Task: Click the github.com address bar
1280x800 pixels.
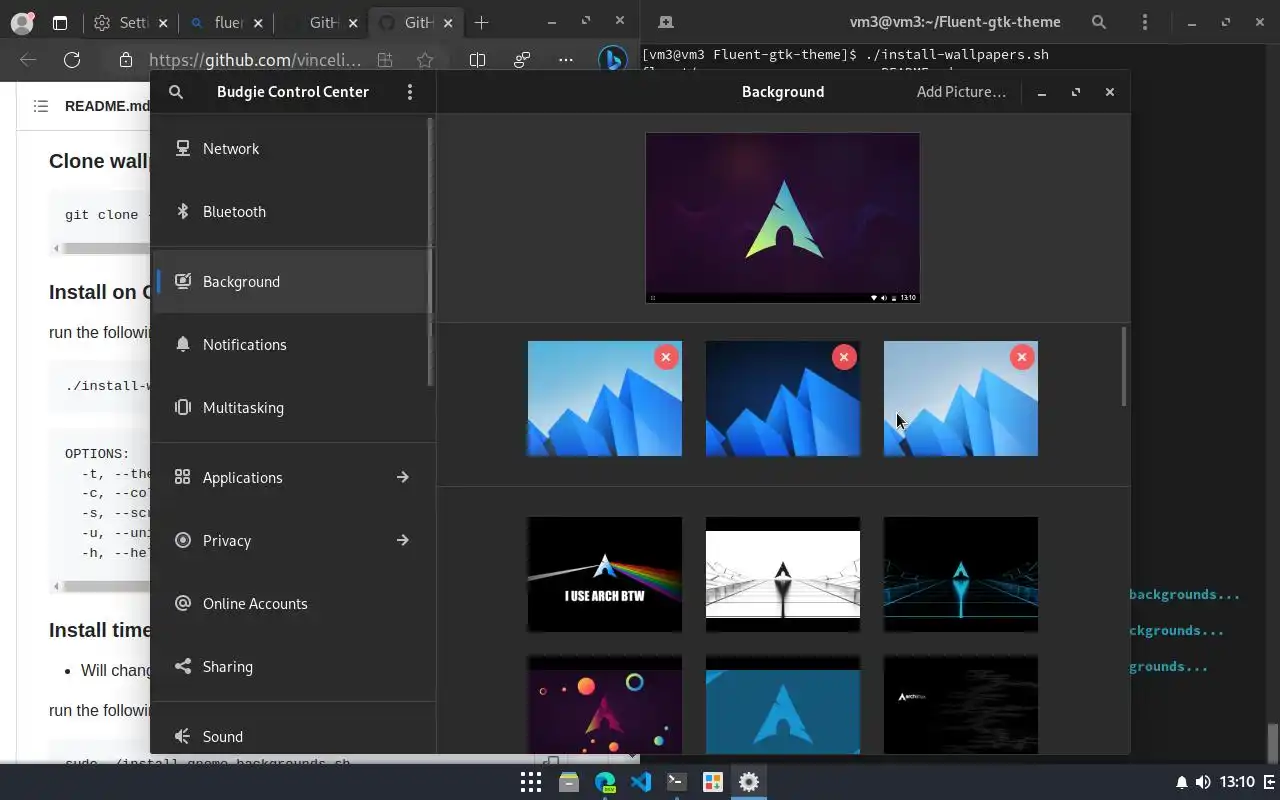Action: [255, 60]
